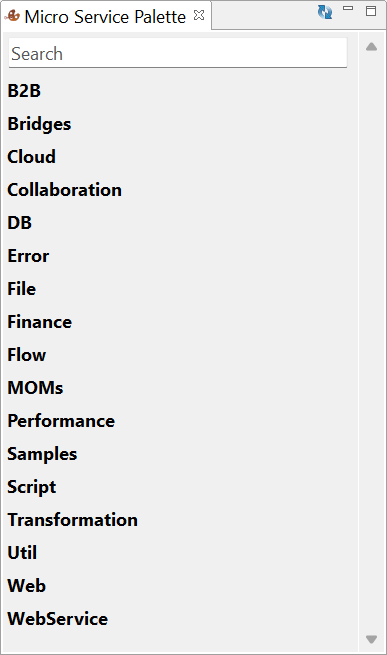Minimize the palette view panel

(x=348, y=8)
